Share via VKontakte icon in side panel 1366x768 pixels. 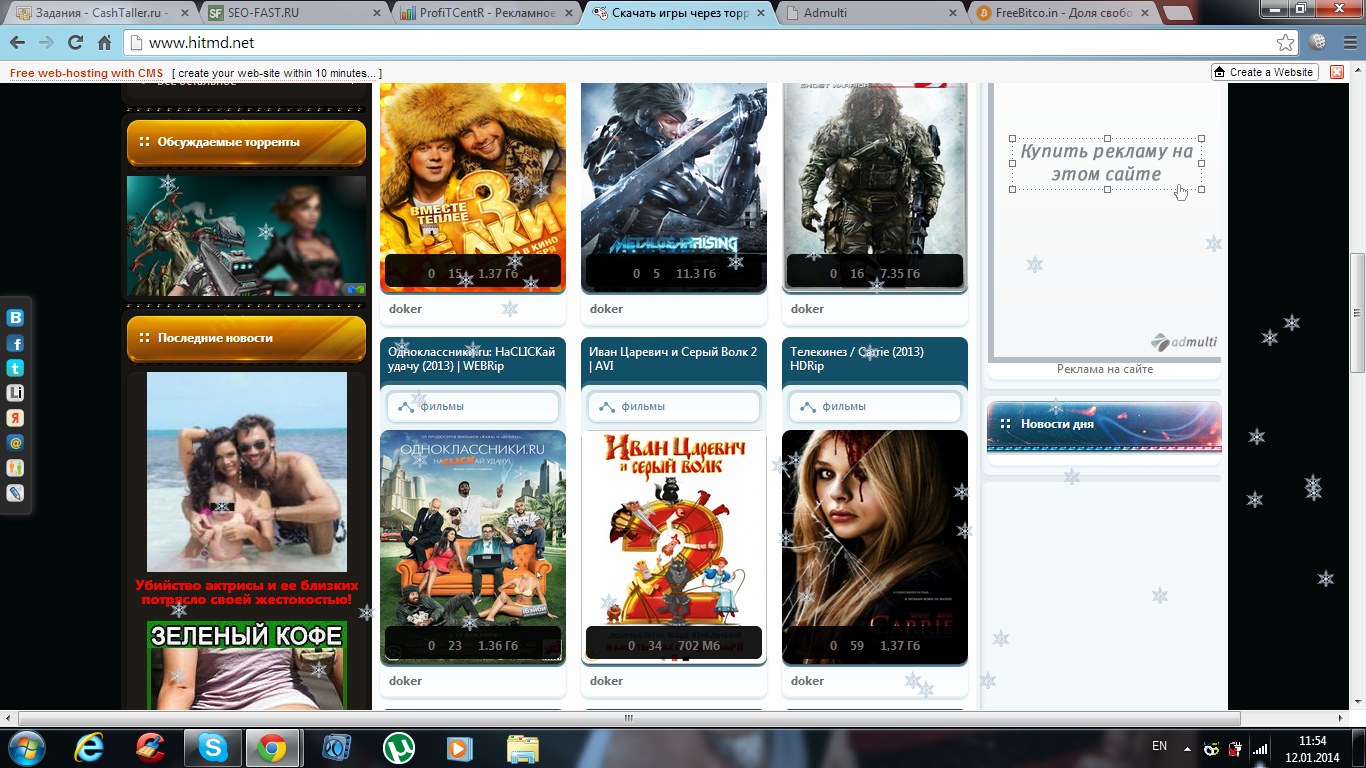15,318
